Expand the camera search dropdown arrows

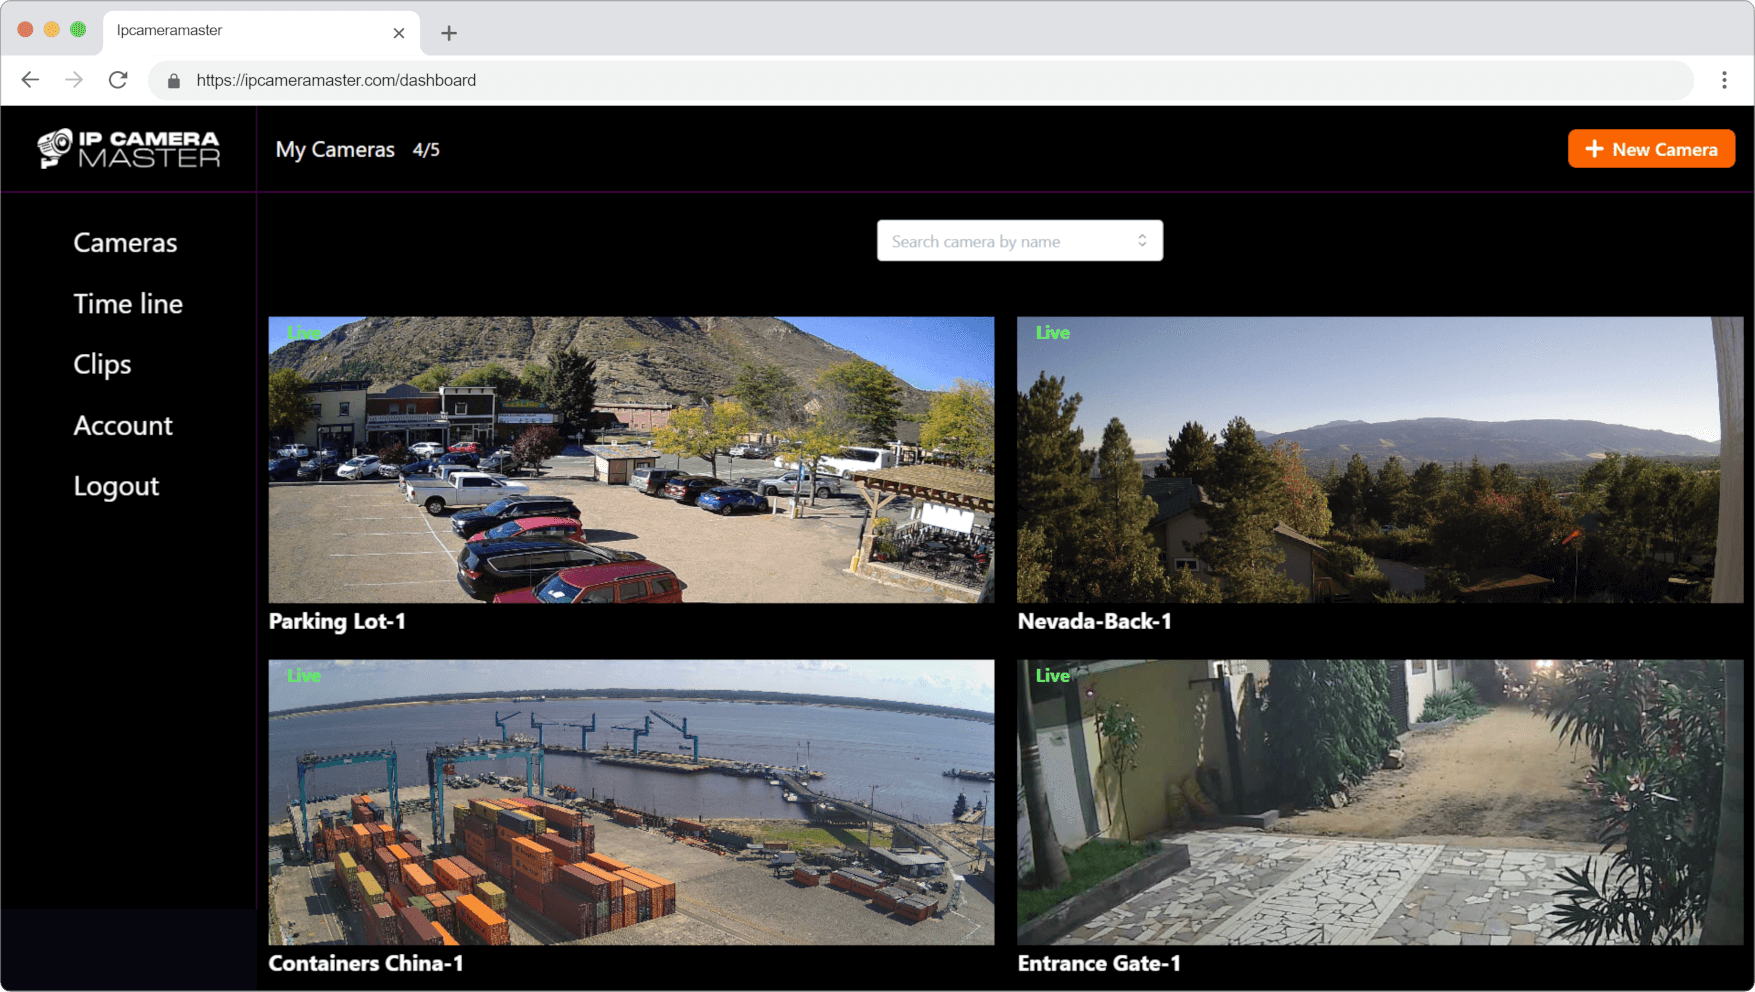[1142, 241]
